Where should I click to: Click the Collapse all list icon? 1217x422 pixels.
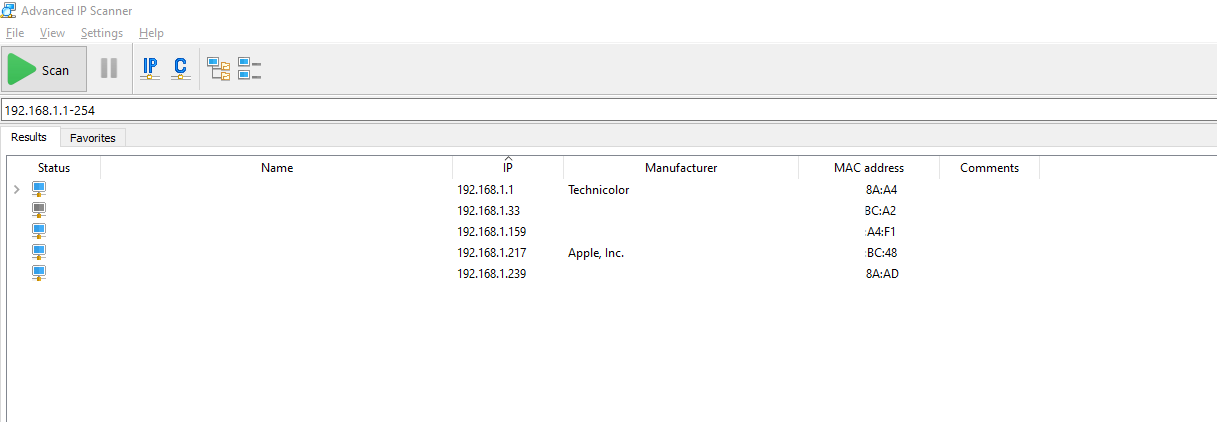click(x=249, y=69)
